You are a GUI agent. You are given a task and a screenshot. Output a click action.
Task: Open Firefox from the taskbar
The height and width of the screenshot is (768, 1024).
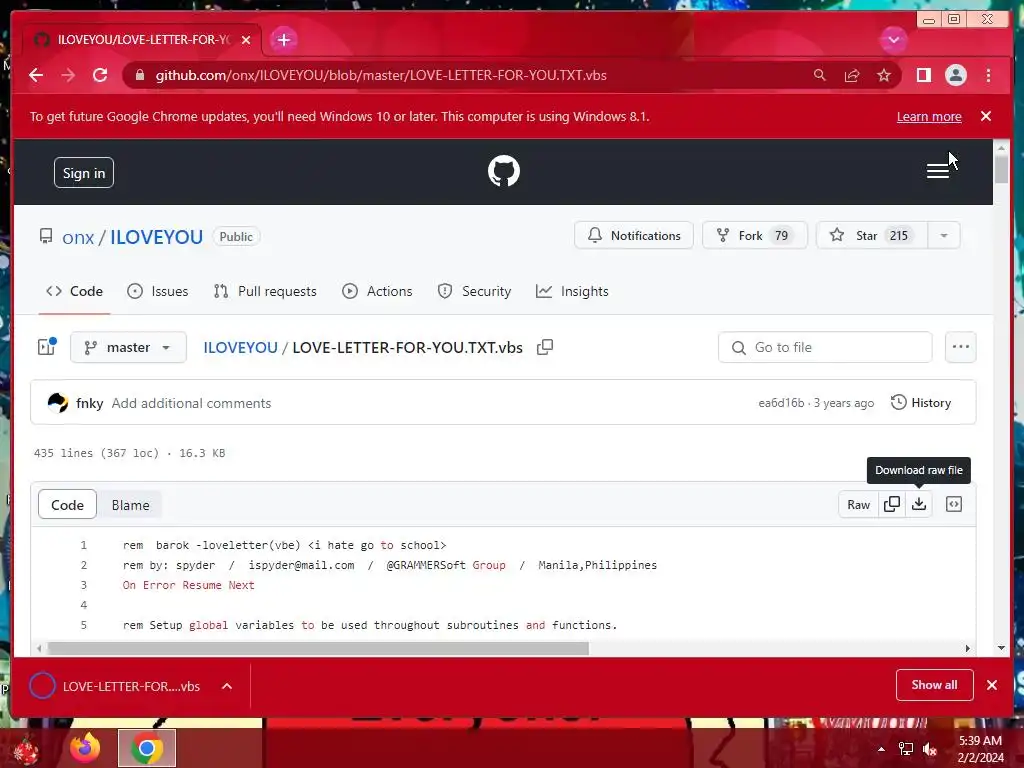(86, 748)
